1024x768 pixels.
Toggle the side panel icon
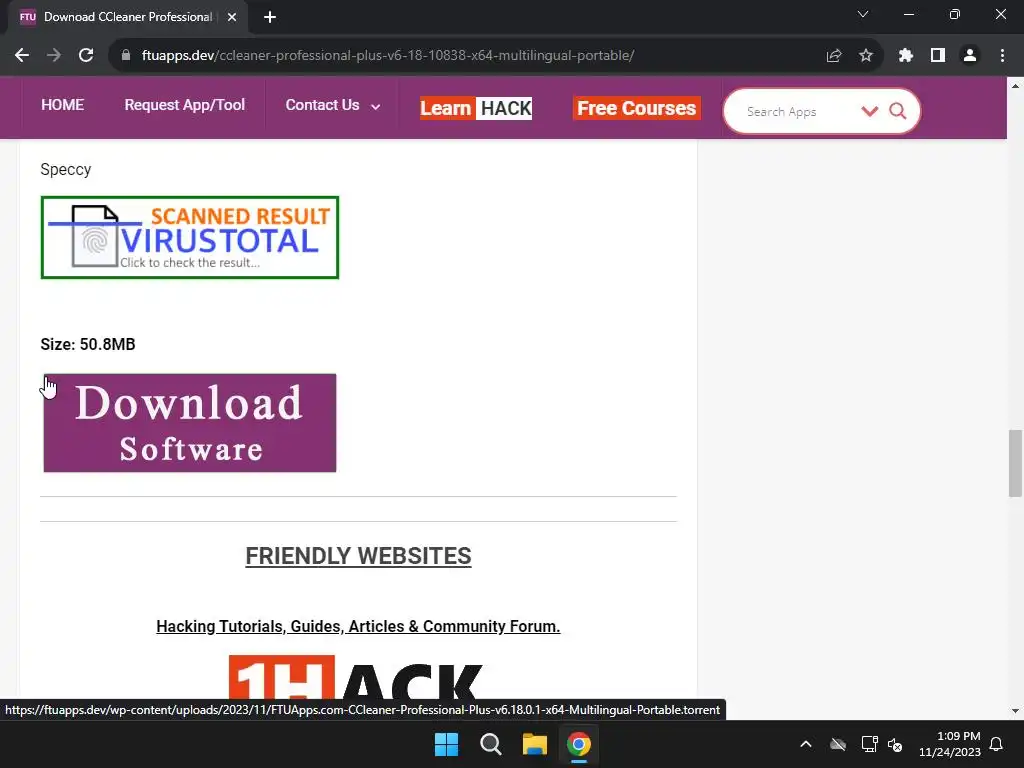coord(938,56)
